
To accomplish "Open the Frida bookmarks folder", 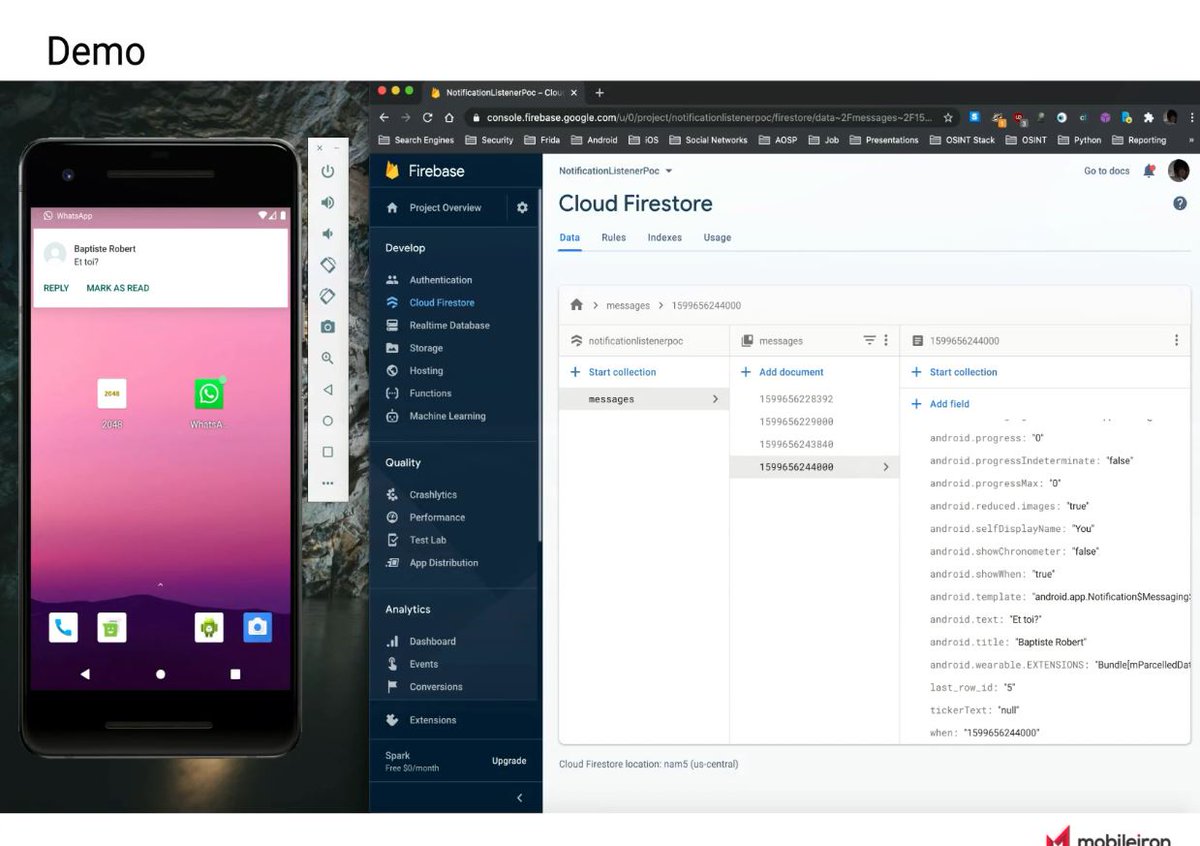I will pyautogui.click(x=543, y=140).
